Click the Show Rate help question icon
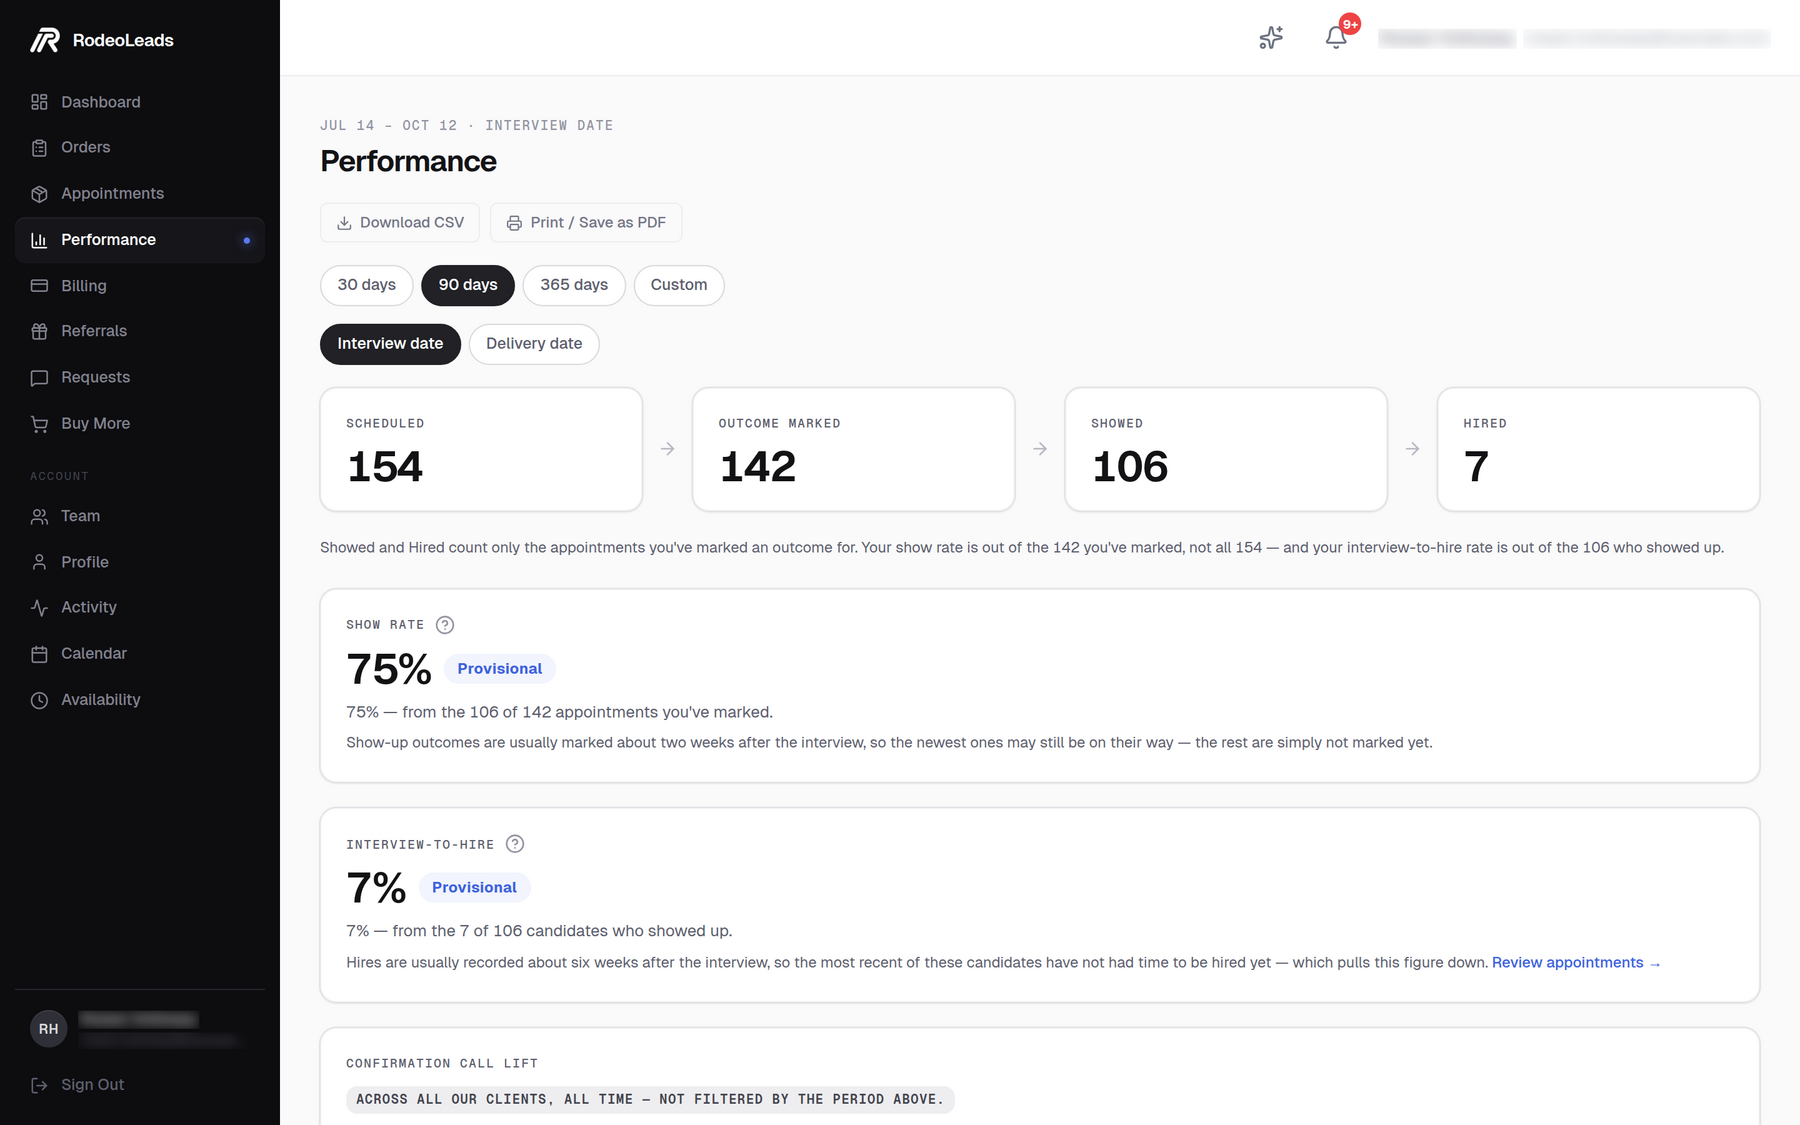The width and height of the screenshot is (1800, 1125). pyautogui.click(x=445, y=625)
